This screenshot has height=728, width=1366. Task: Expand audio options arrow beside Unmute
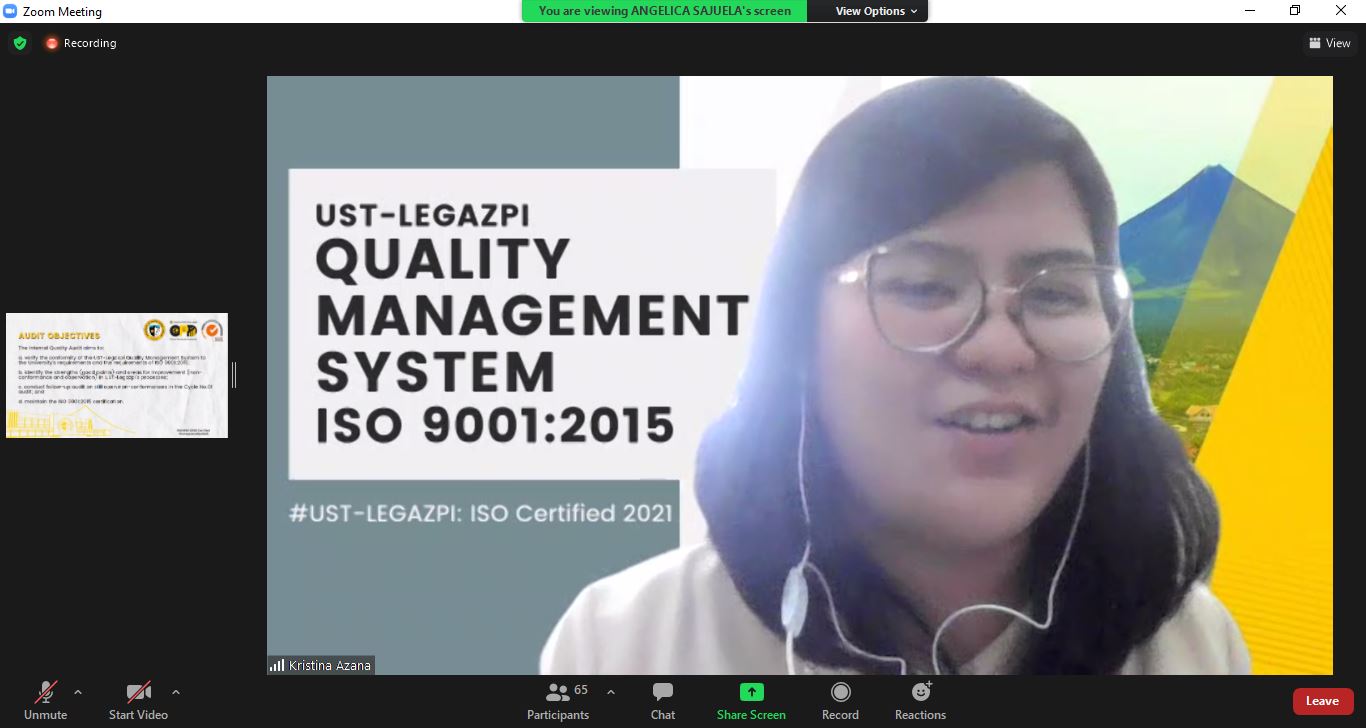(78, 692)
